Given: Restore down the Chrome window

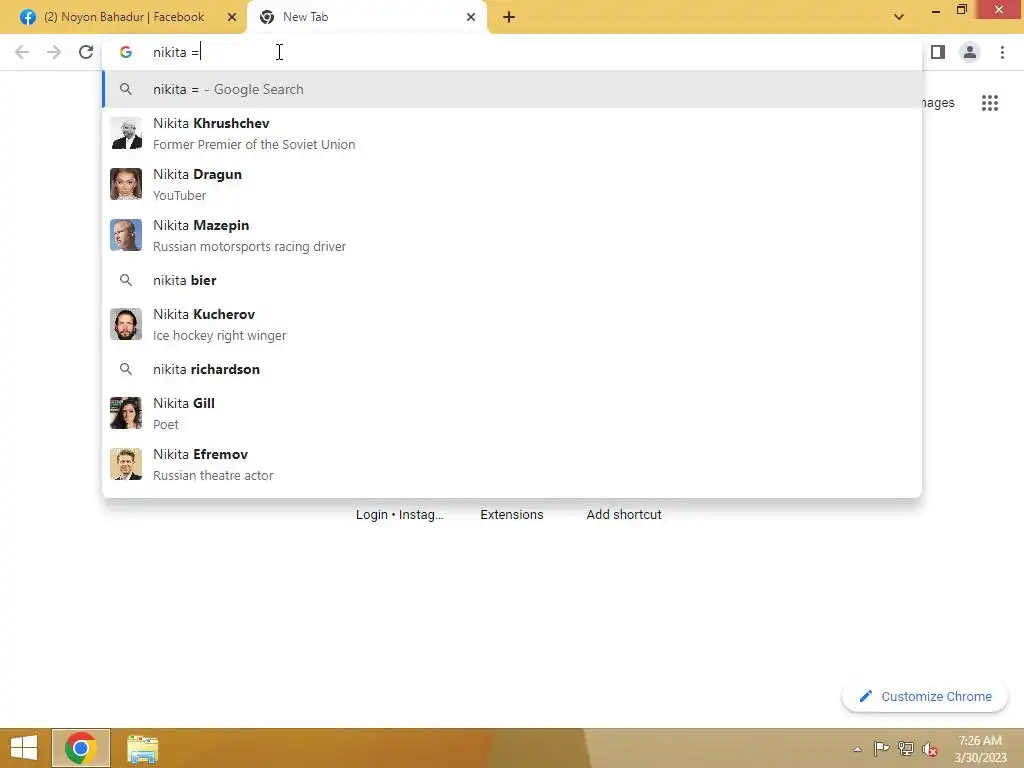Looking at the screenshot, I should coord(961,10).
